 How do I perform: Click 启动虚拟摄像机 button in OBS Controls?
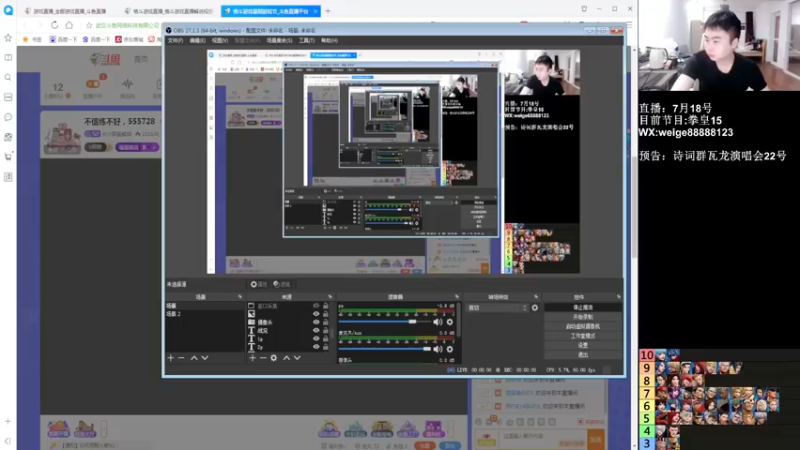(x=583, y=327)
